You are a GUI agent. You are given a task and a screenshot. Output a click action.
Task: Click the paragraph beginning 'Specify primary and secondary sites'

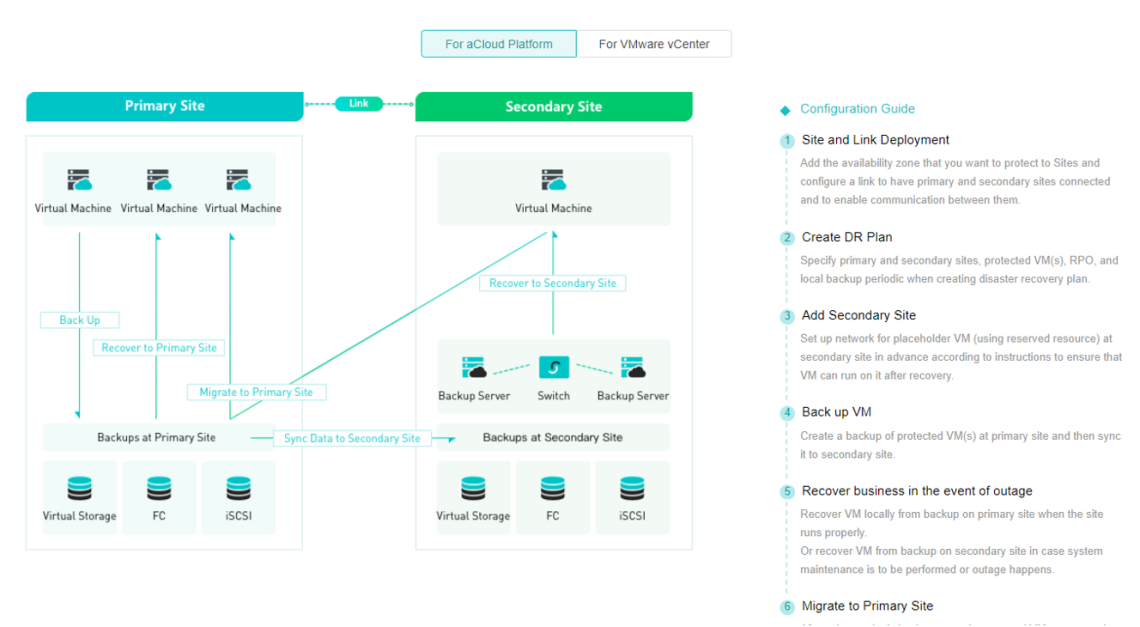coord(959,269)
